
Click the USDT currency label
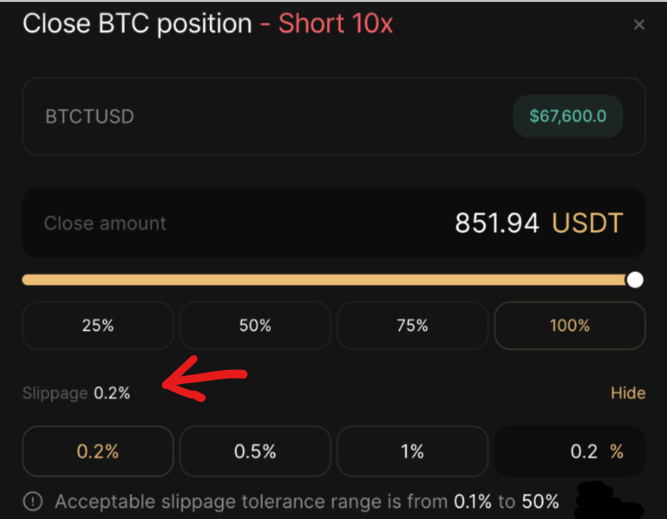[587, 223]
